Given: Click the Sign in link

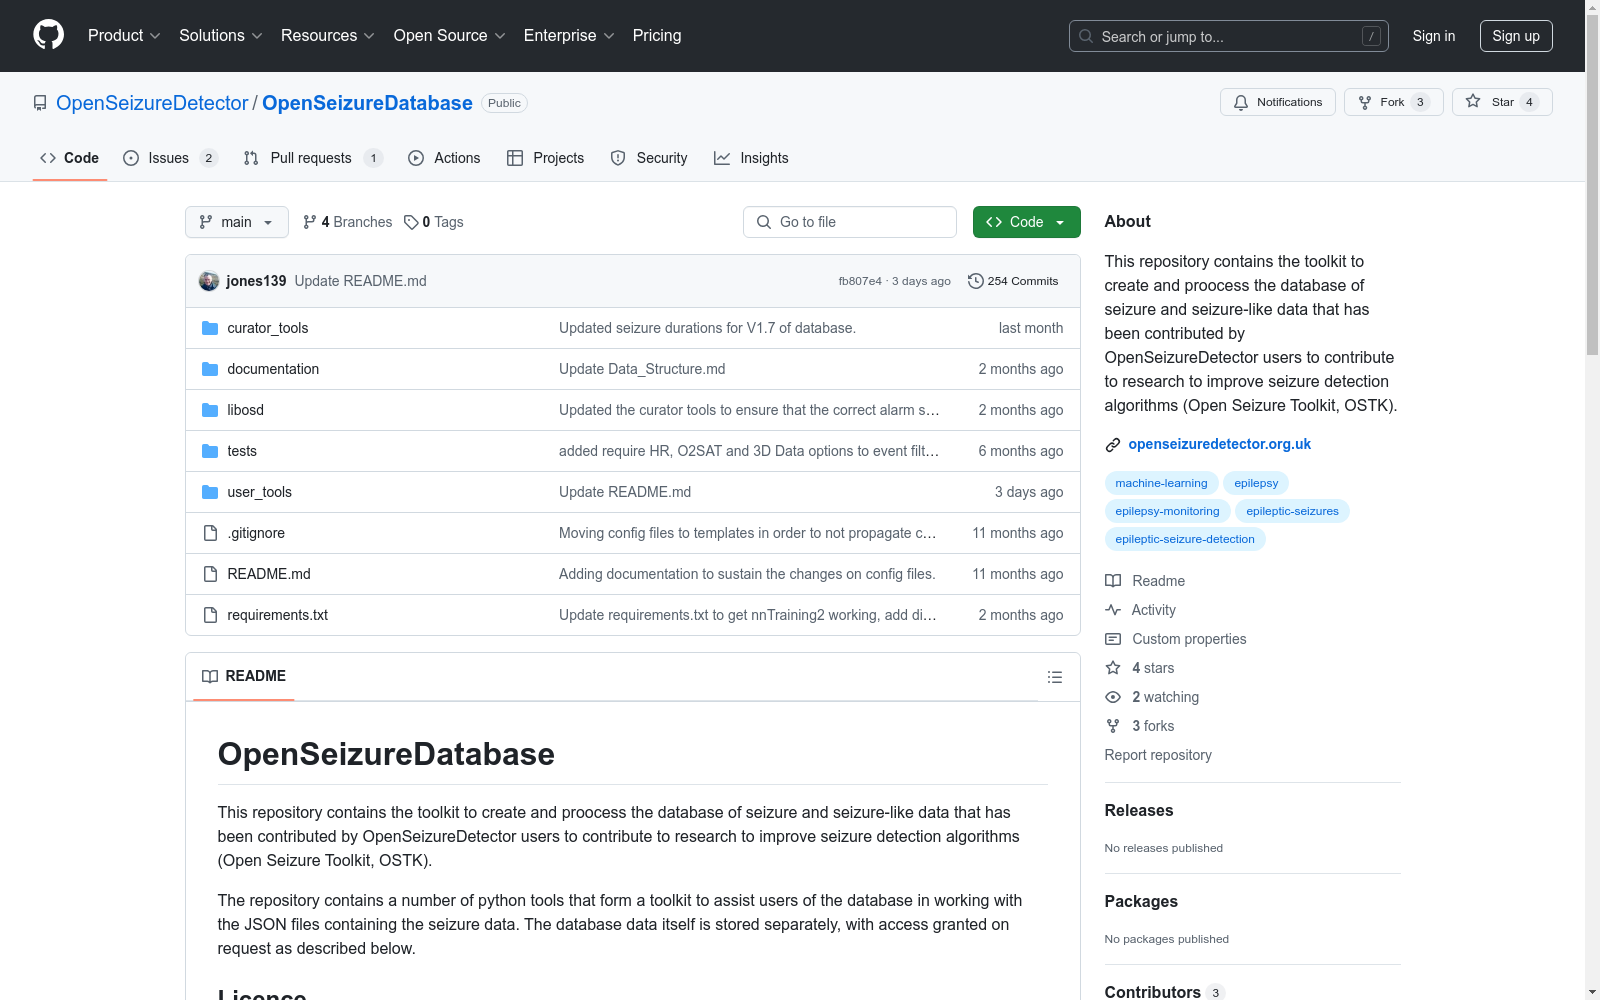Looking at the screenshot, I should 1433,36.
